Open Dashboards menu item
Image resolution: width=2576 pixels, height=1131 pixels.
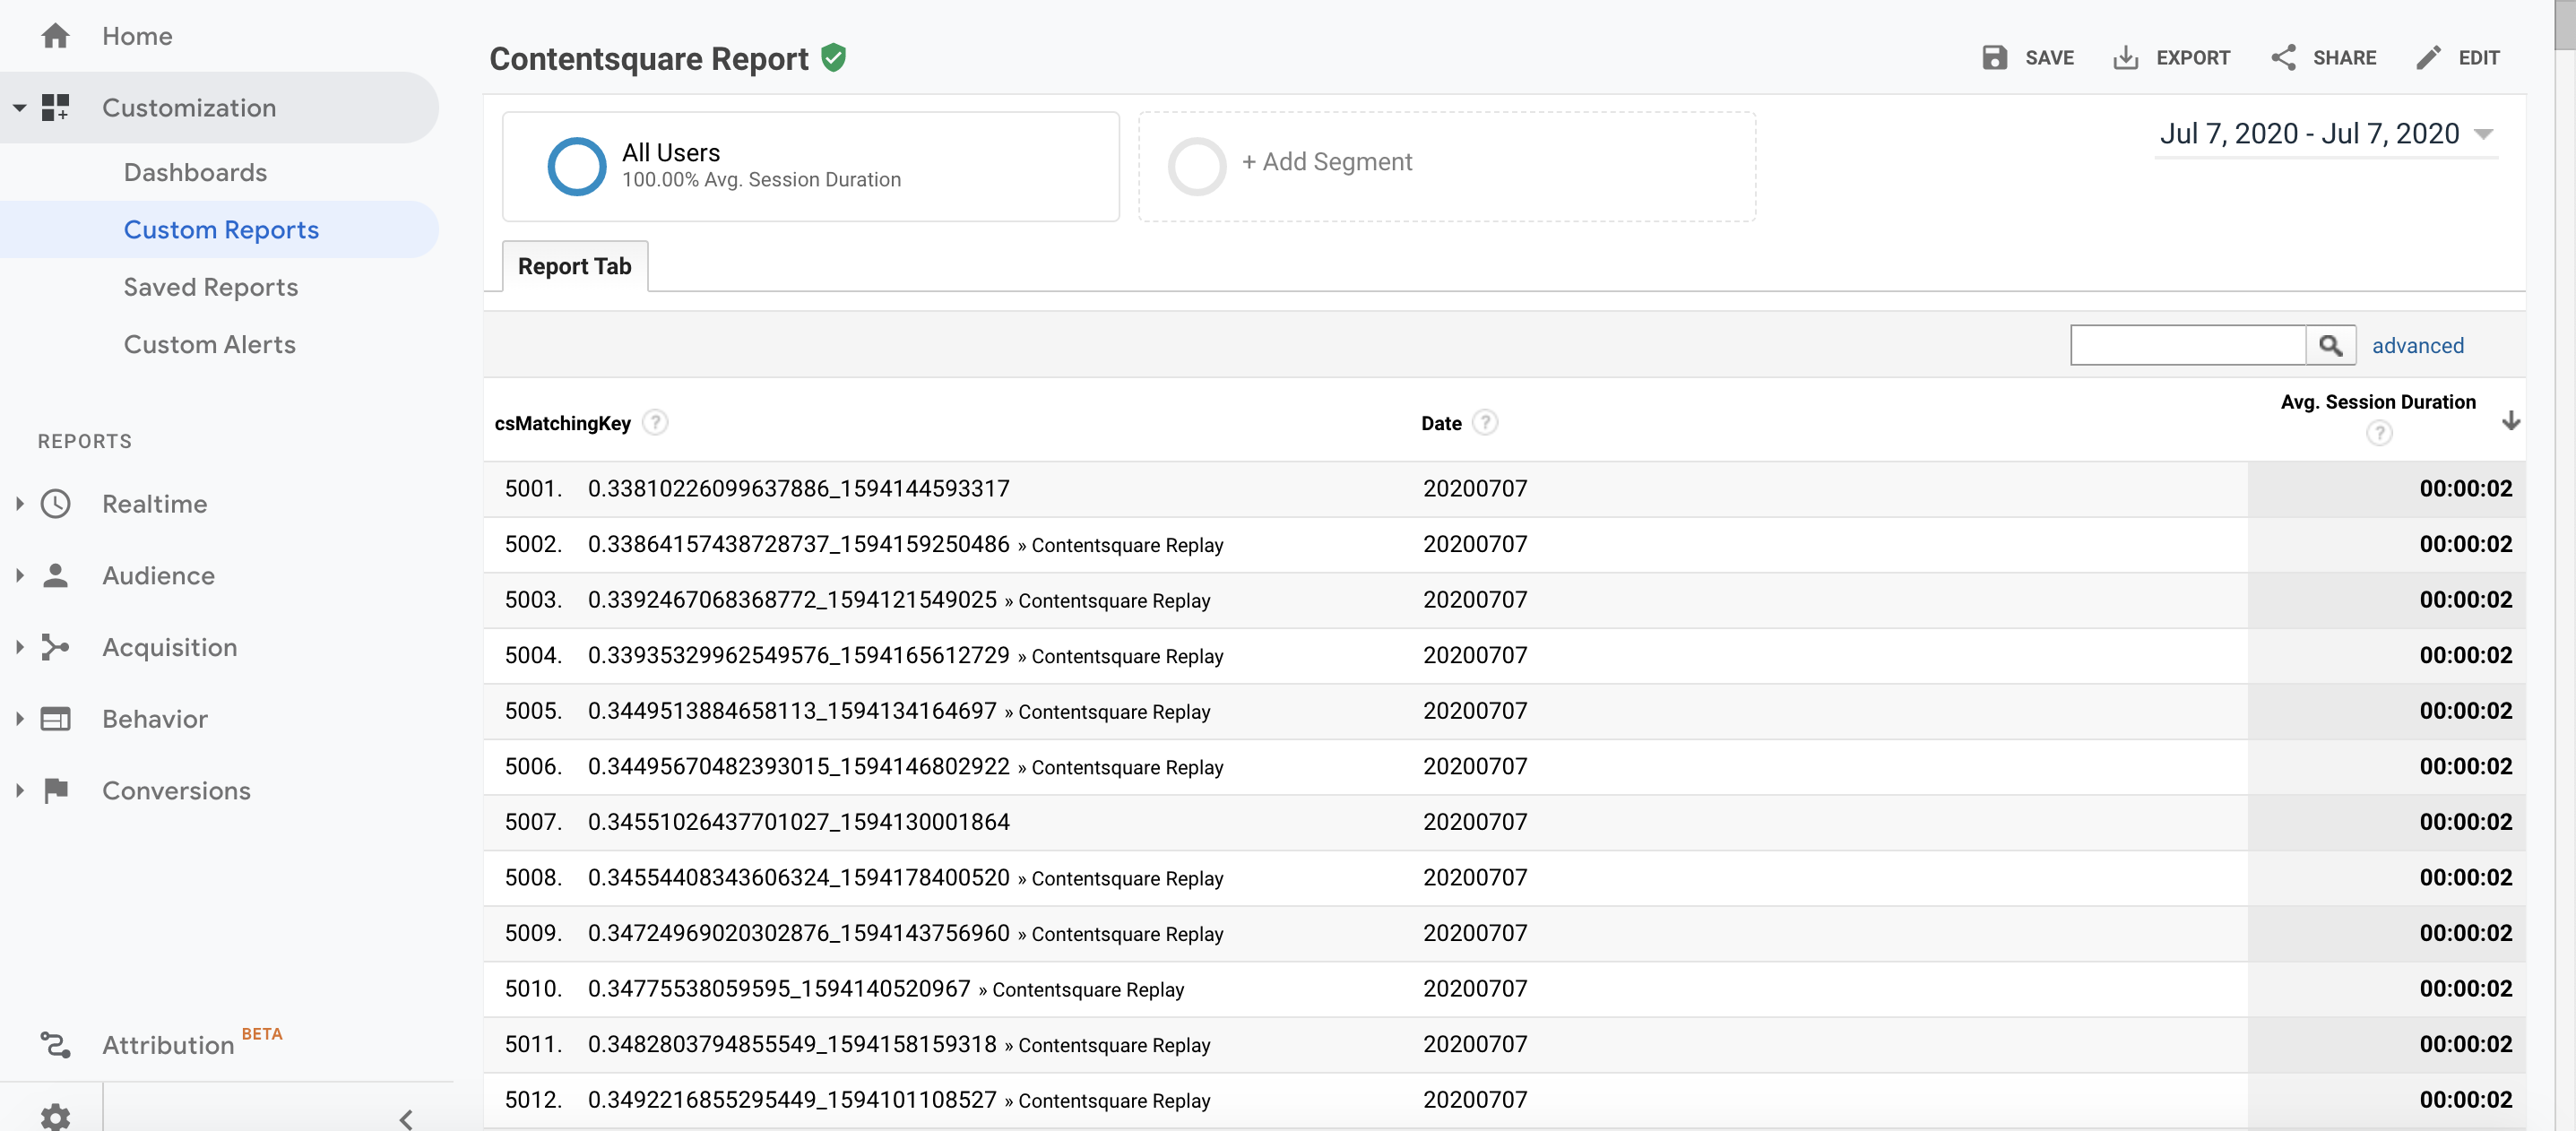click(195, 172)
